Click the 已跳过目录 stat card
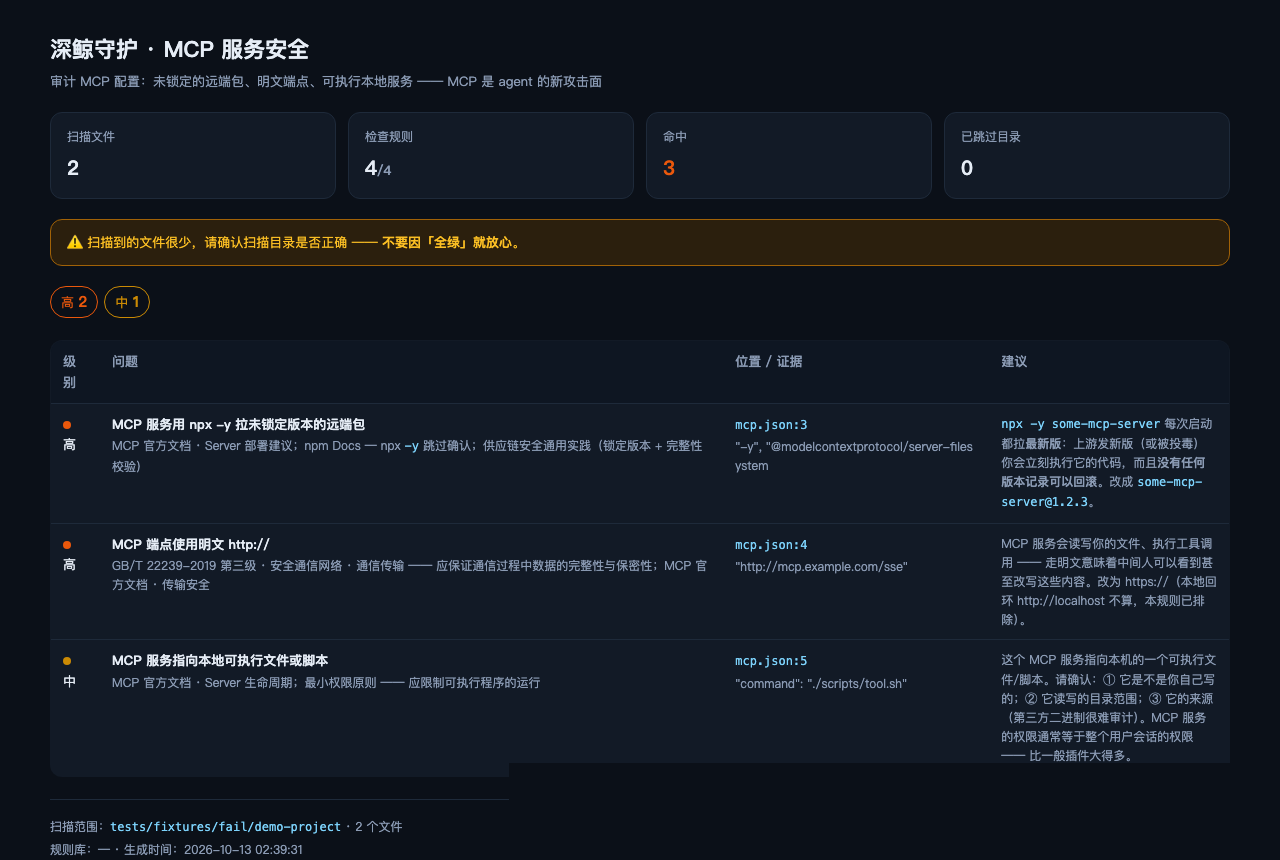Viewport: 1280px width, 860px height. point(1087,155)
